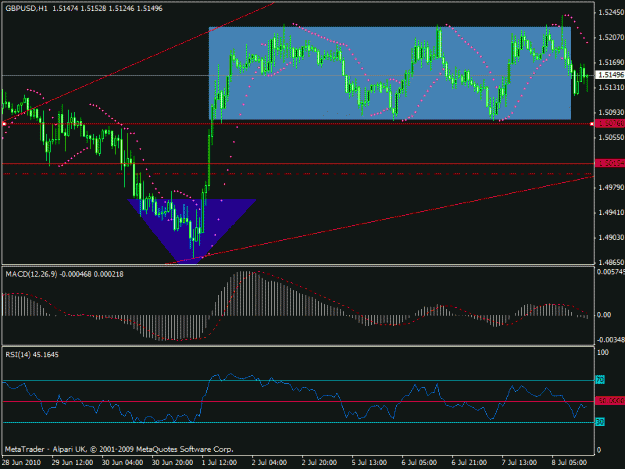Click the time label 2 Jul 20:00

click(319, 462)
